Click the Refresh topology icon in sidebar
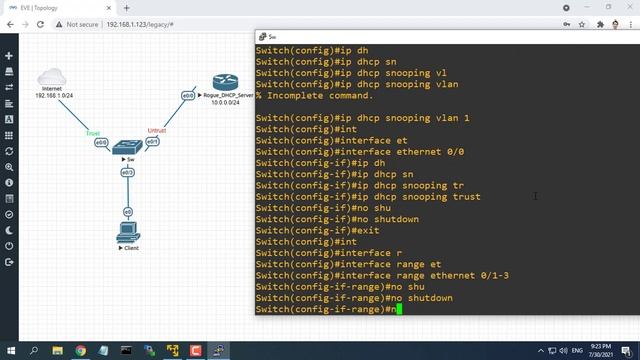The height and width of the screenshot is (360, 640). pos(9,151)
